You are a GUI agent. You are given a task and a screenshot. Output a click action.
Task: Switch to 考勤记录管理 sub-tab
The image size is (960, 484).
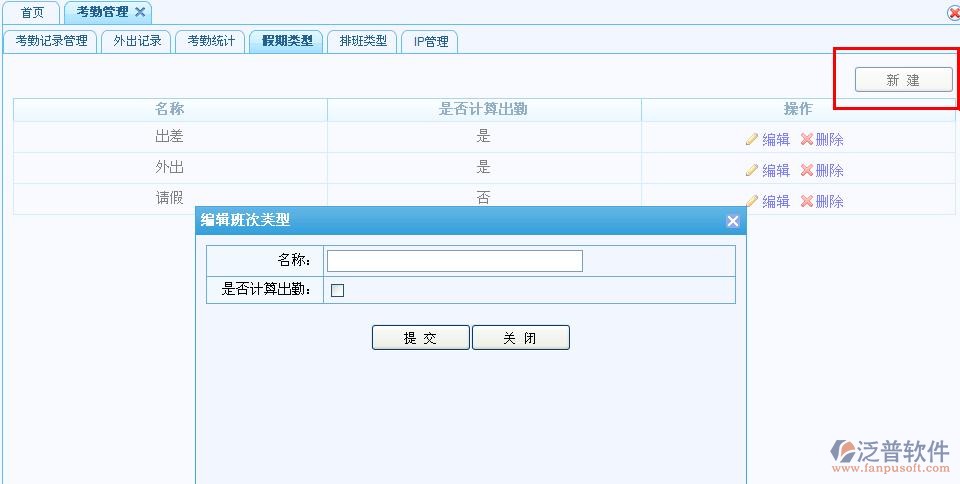[51, 41]
